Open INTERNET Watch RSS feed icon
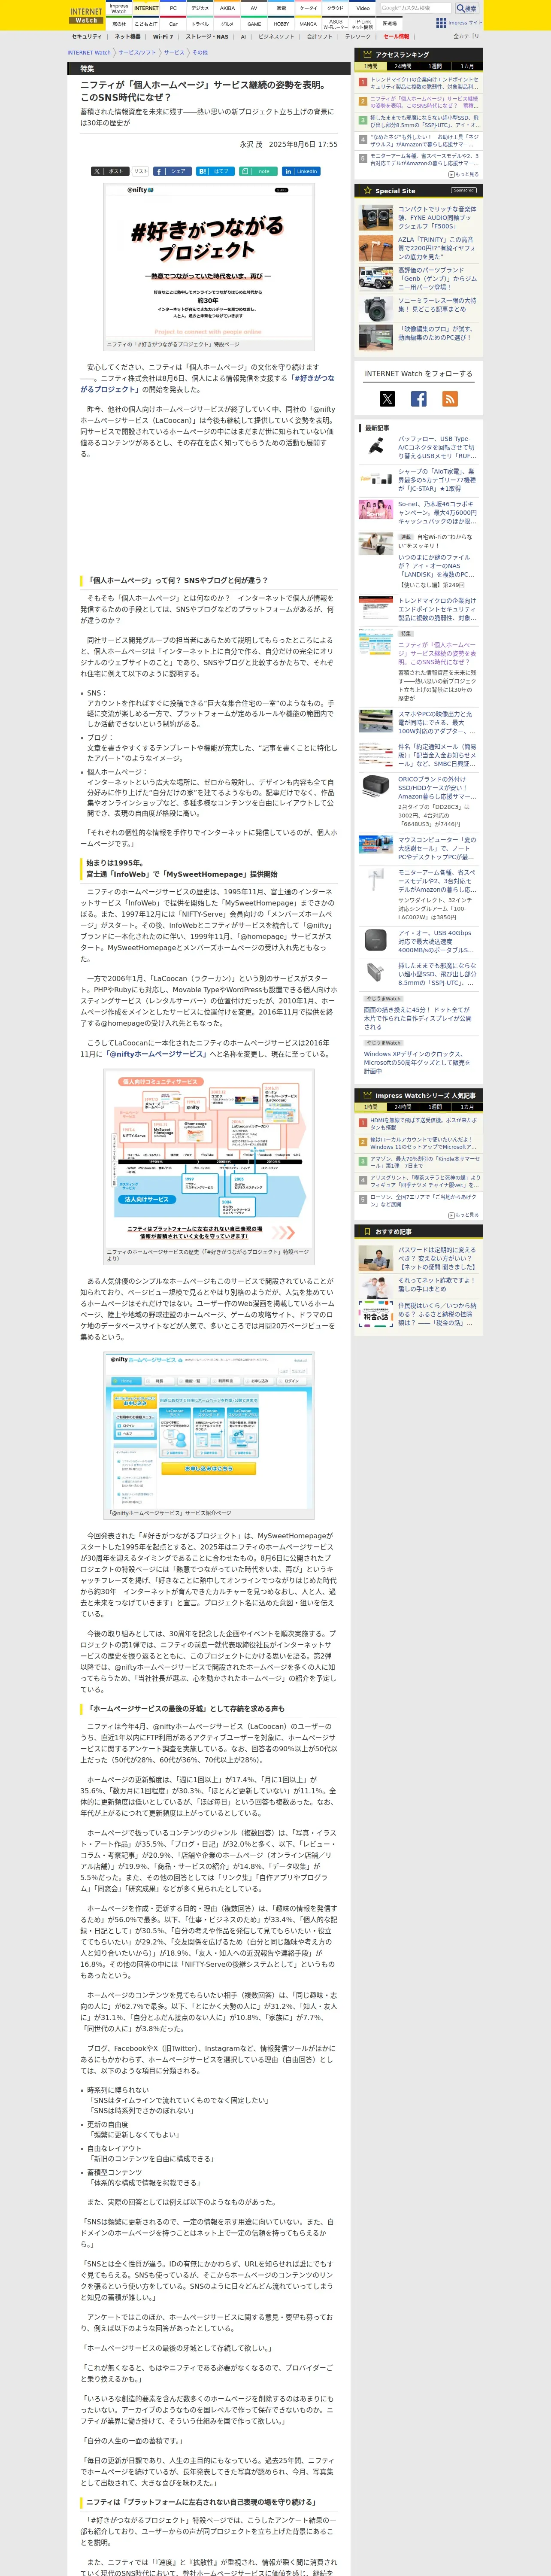 450,399
